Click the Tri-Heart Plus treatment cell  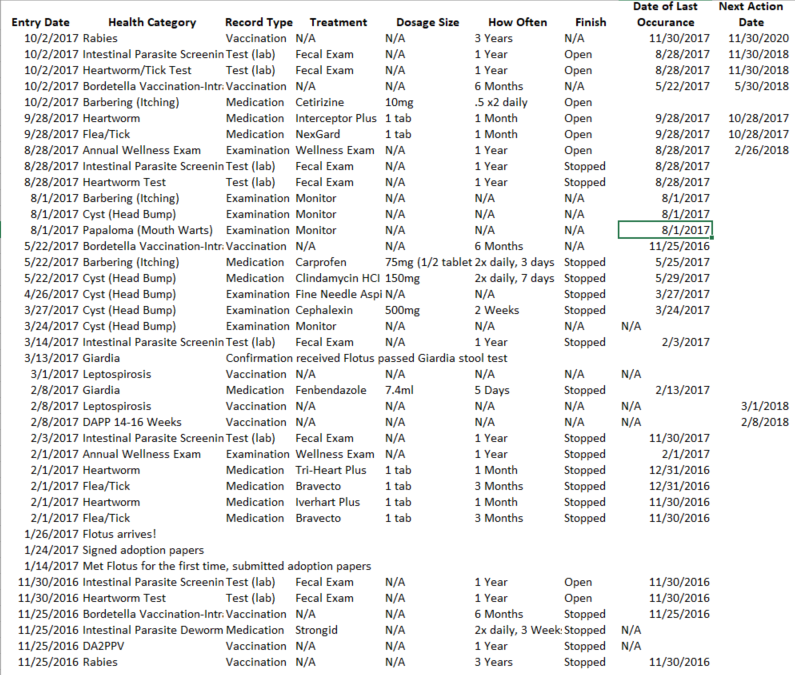pyautogui.click(x=331, y=470)
